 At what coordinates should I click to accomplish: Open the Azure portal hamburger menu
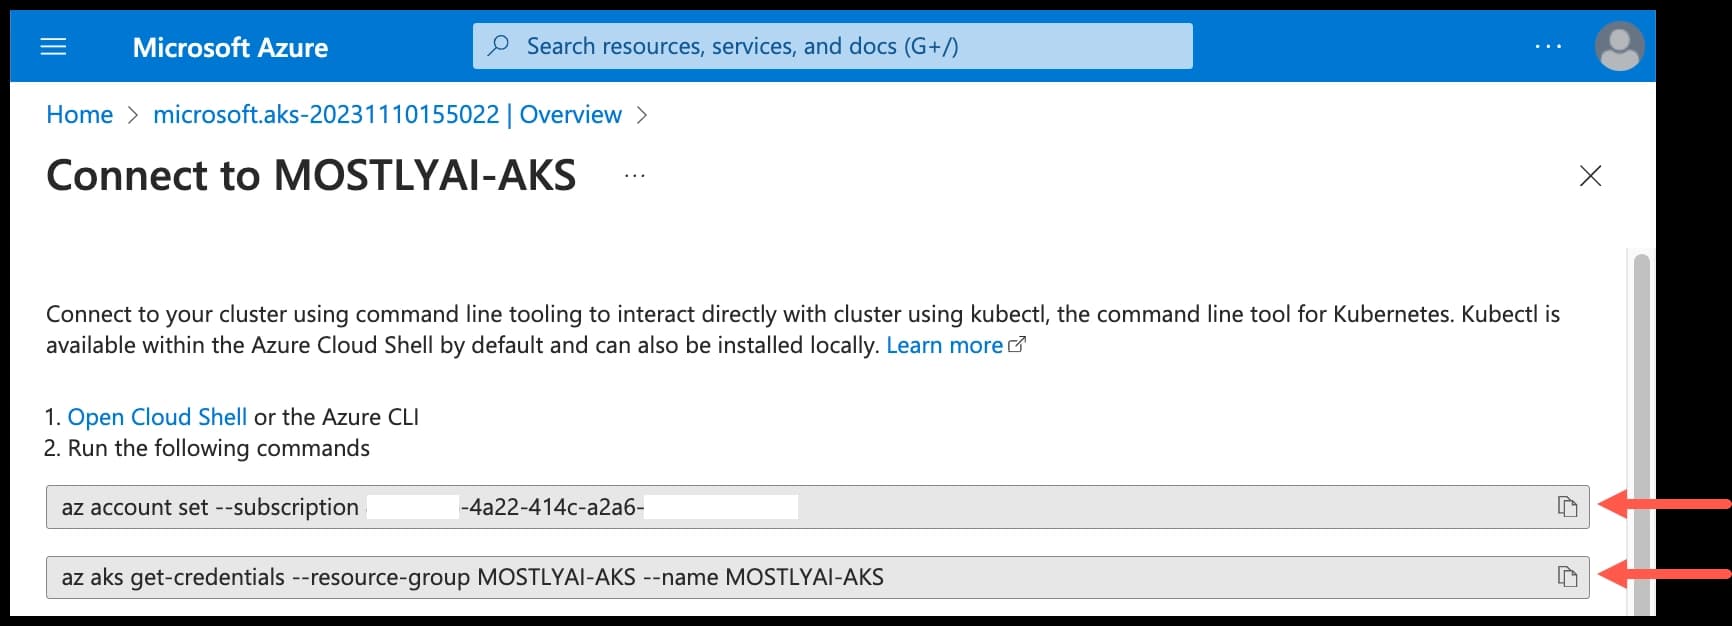[53, 47]
